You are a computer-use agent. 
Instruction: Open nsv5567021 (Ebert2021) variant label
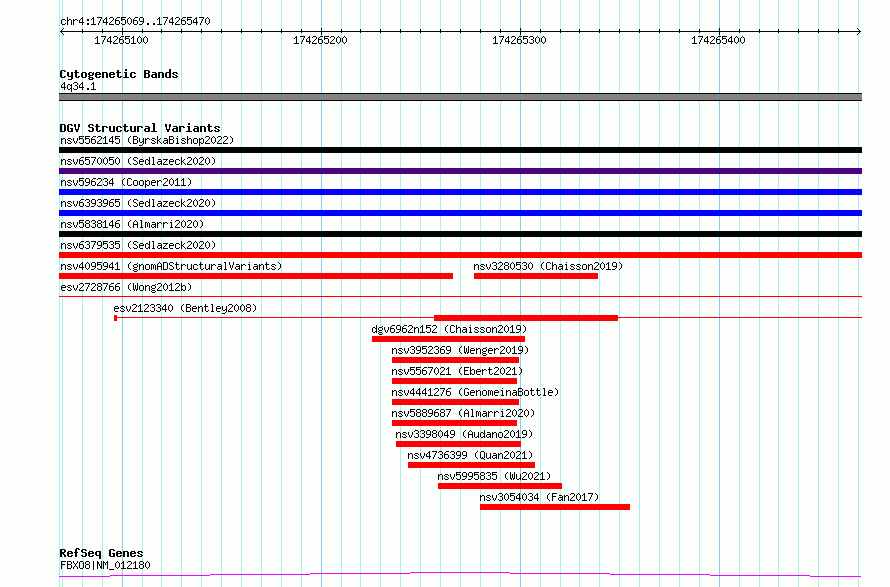pyautogui.click(x=457, y=371)
